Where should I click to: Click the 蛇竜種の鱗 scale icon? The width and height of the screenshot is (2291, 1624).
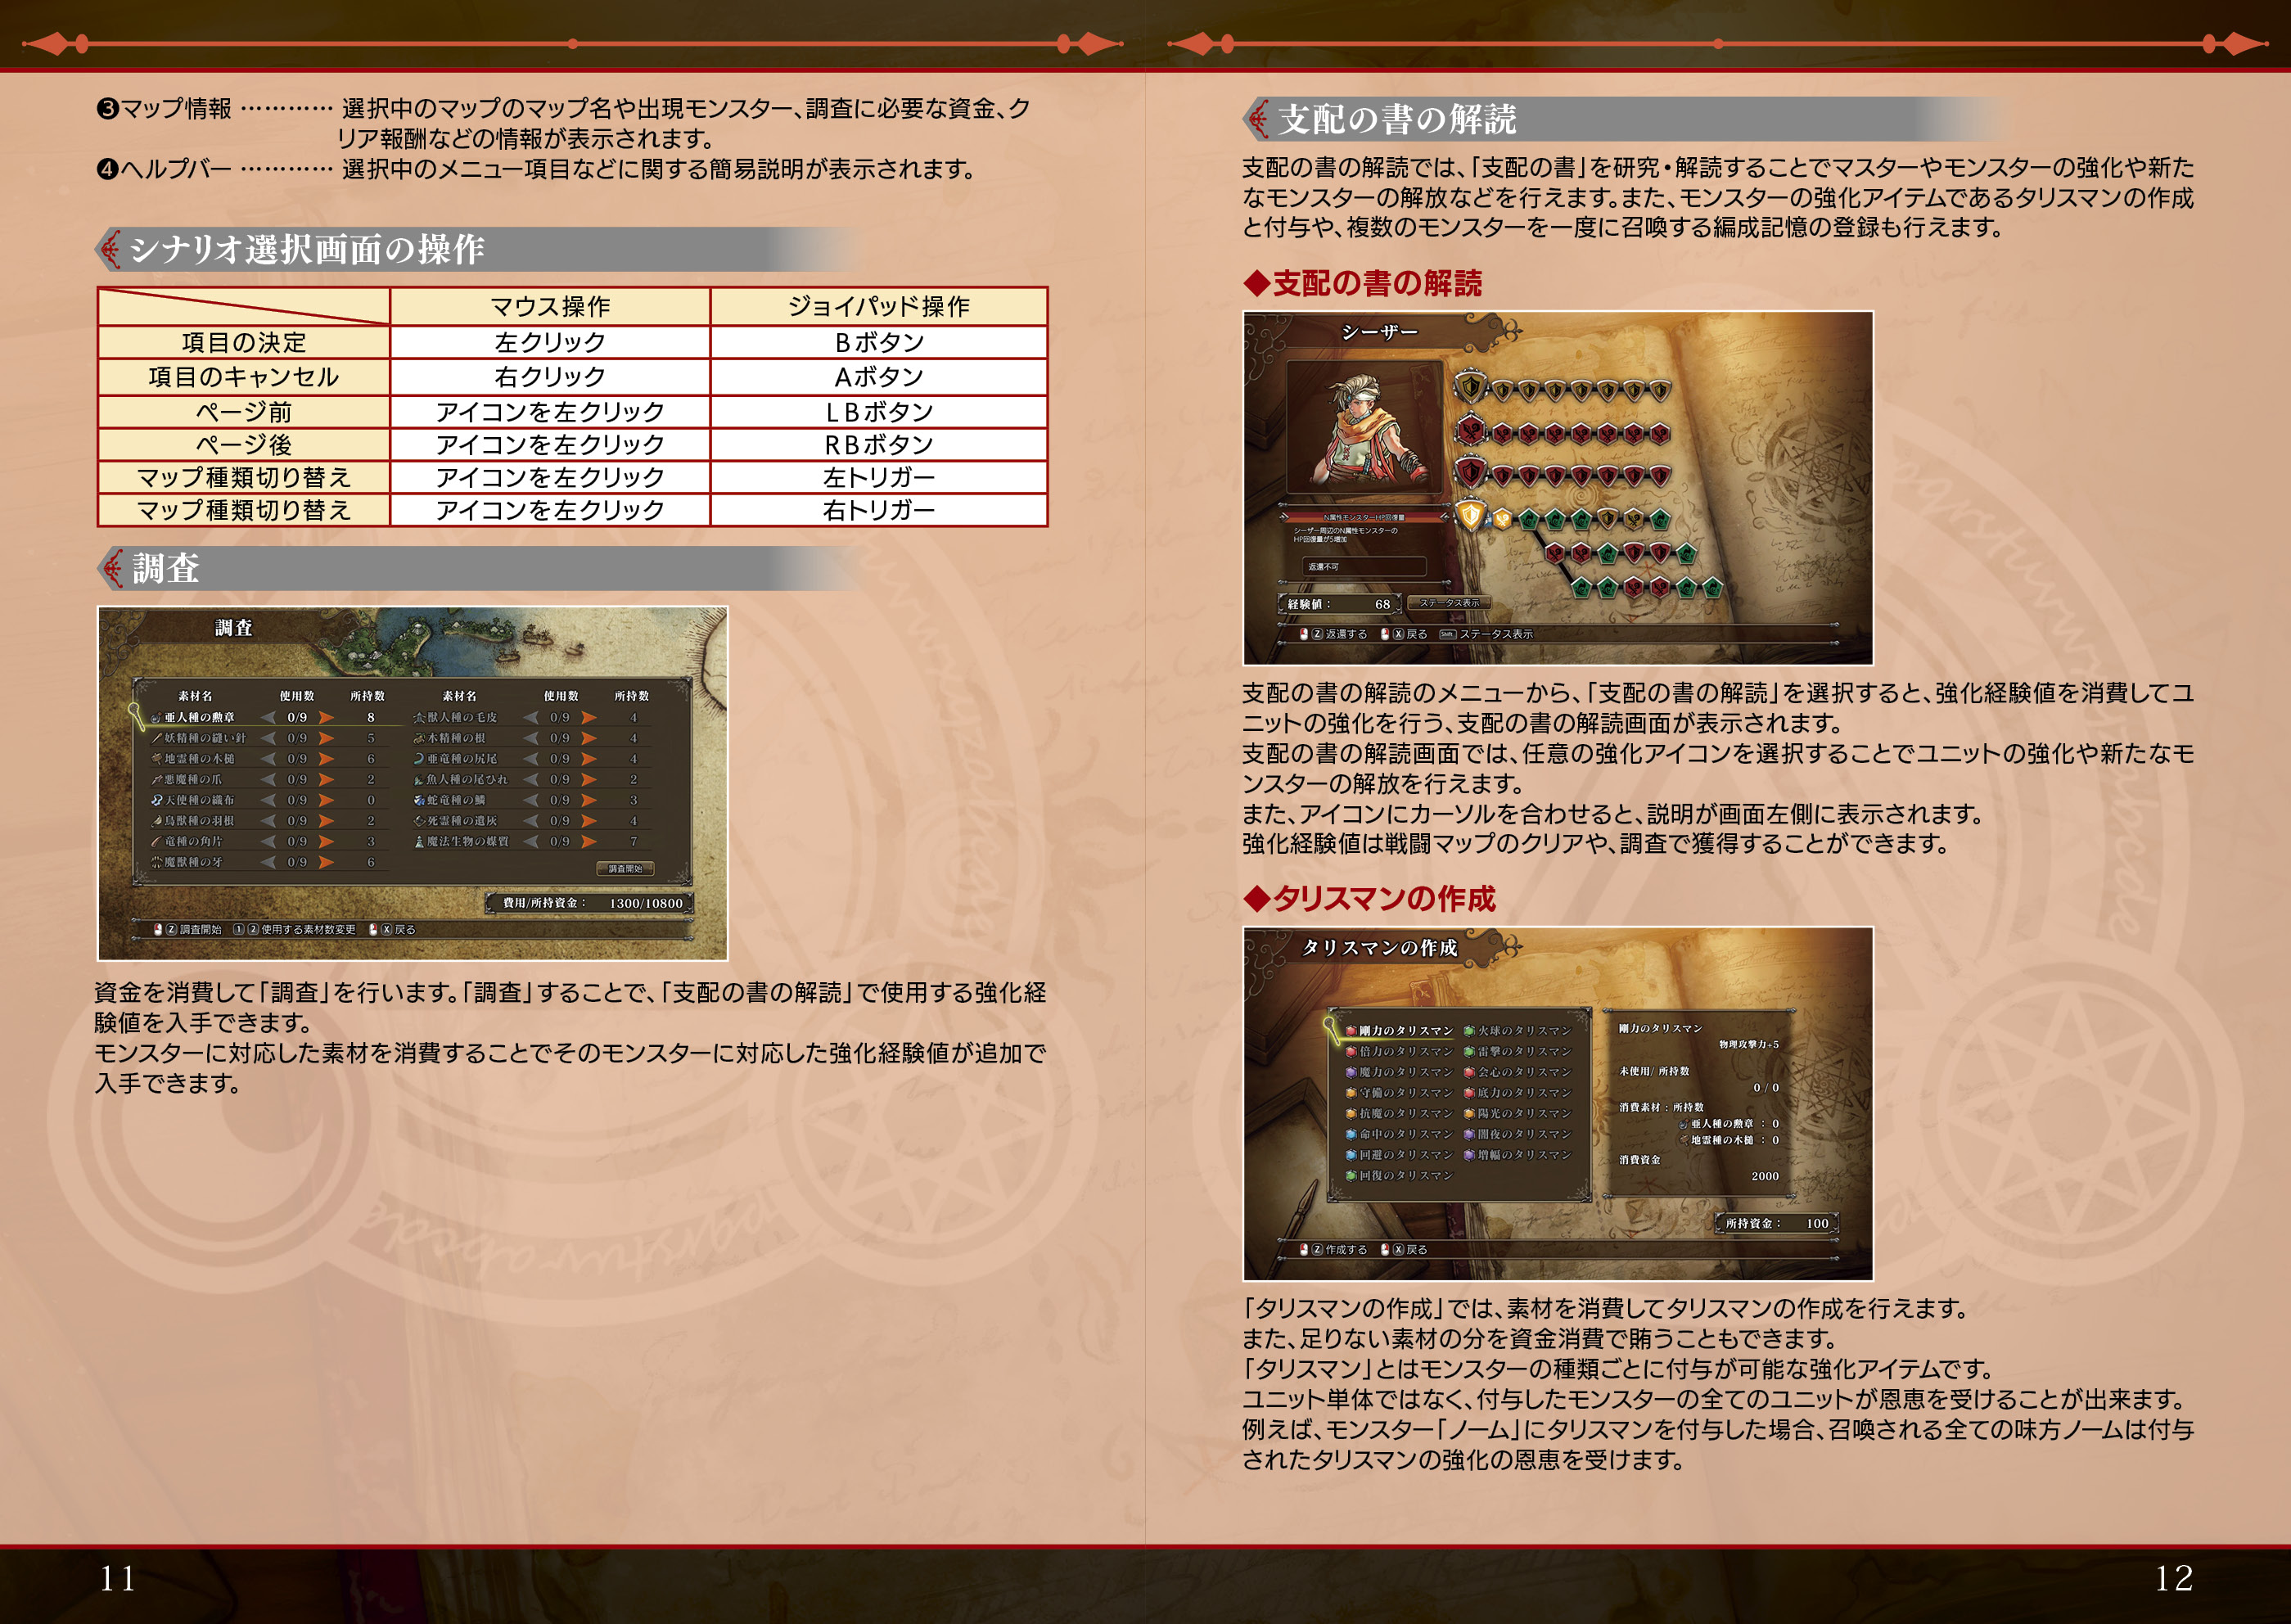tap(419, 800)
